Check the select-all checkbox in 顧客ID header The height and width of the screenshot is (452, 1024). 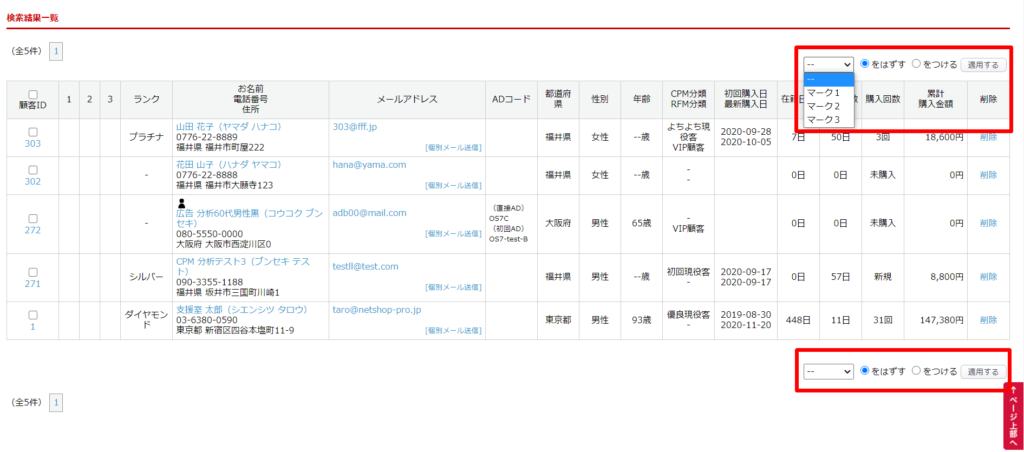32,94
